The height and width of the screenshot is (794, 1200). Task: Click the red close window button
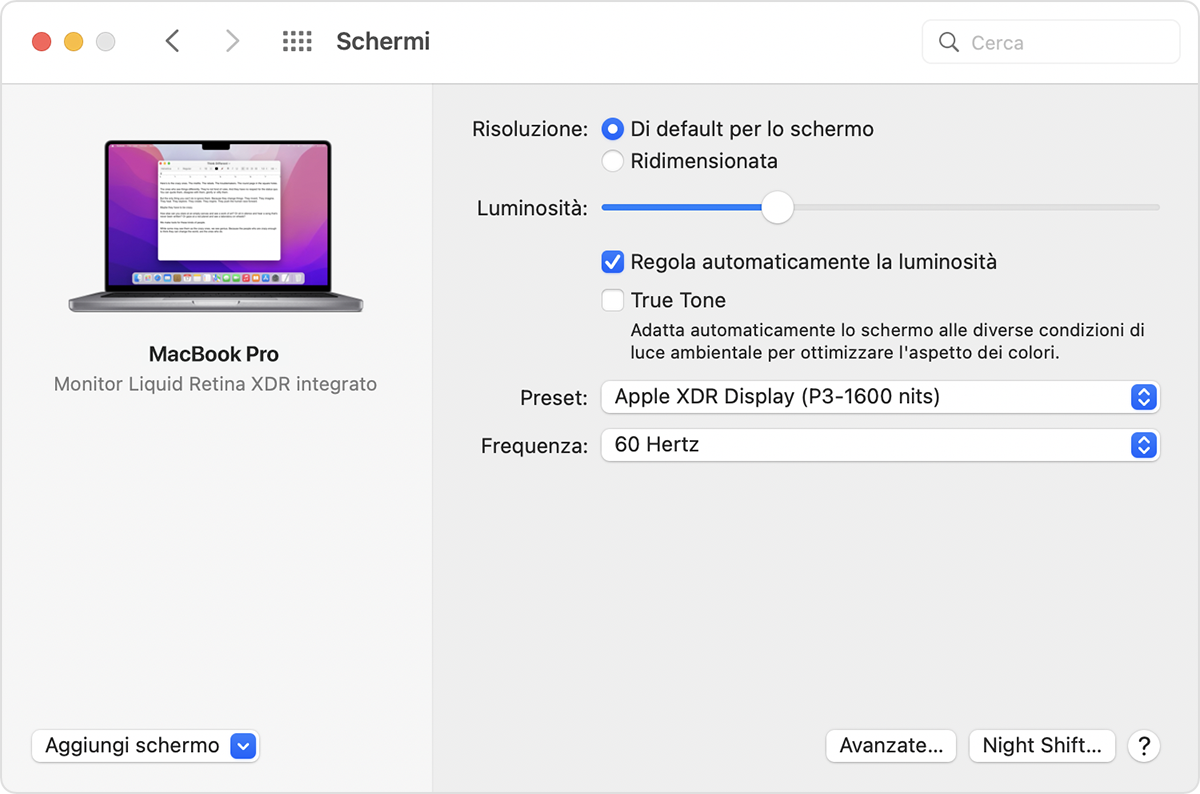tap(41, 42)
